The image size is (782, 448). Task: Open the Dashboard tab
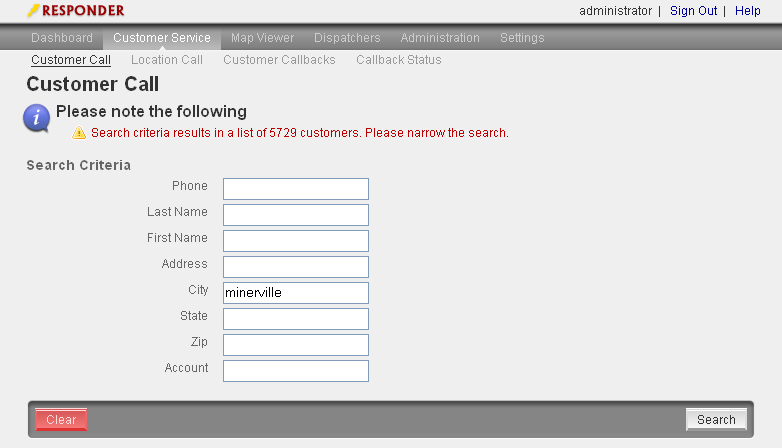(62, 38)
